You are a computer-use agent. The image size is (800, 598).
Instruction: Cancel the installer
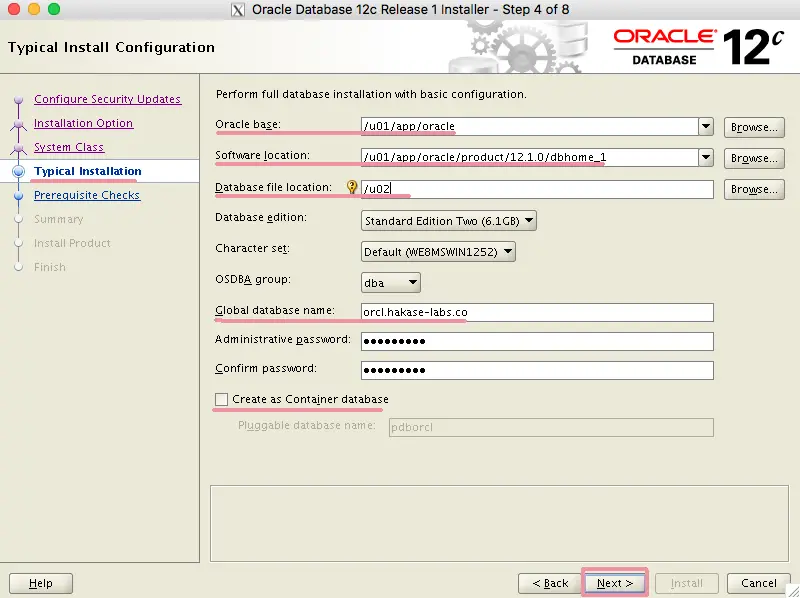coord(759,583)
